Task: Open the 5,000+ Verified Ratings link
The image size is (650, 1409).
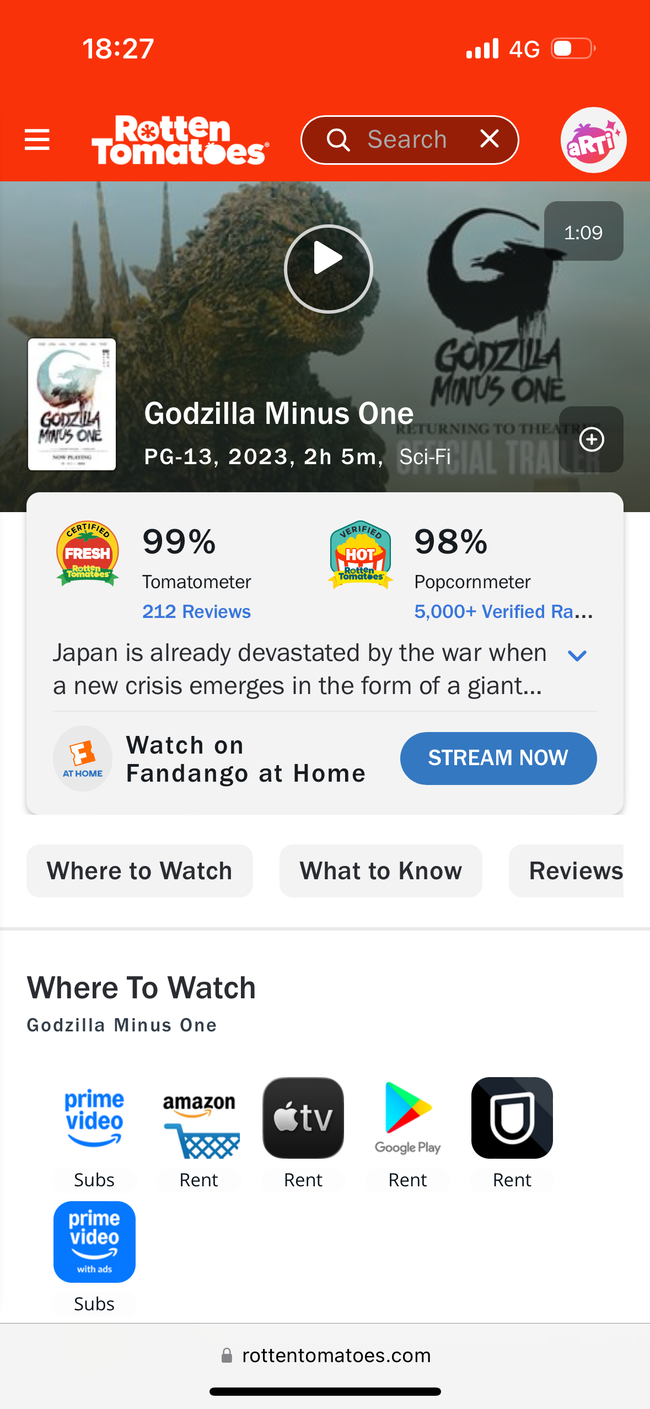Action: click(503, 611)
